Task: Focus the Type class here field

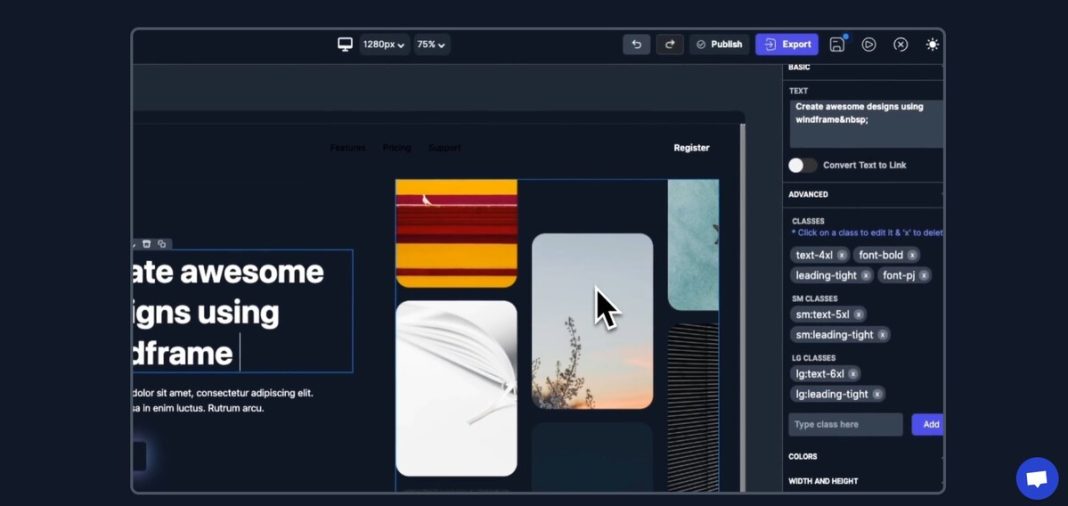Action: (845, 424)
